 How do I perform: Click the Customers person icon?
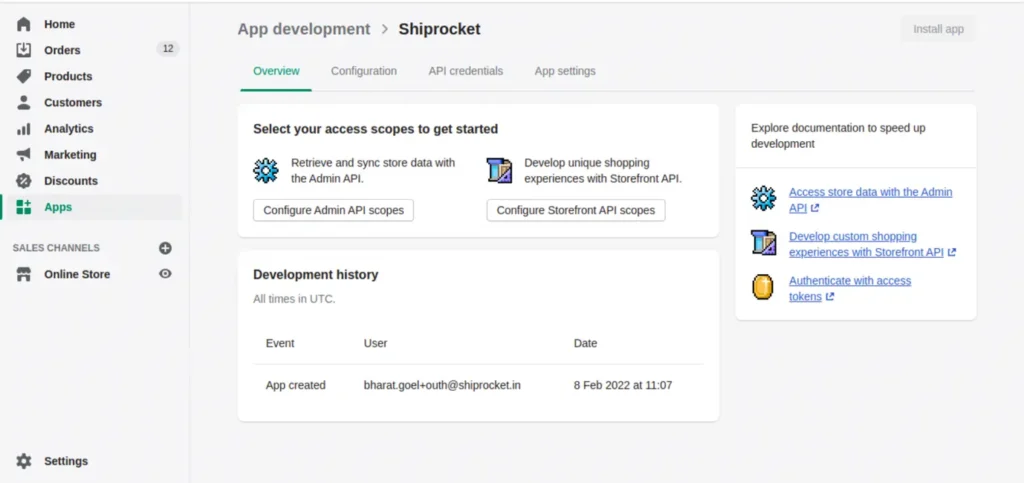(x=24, y=102)
